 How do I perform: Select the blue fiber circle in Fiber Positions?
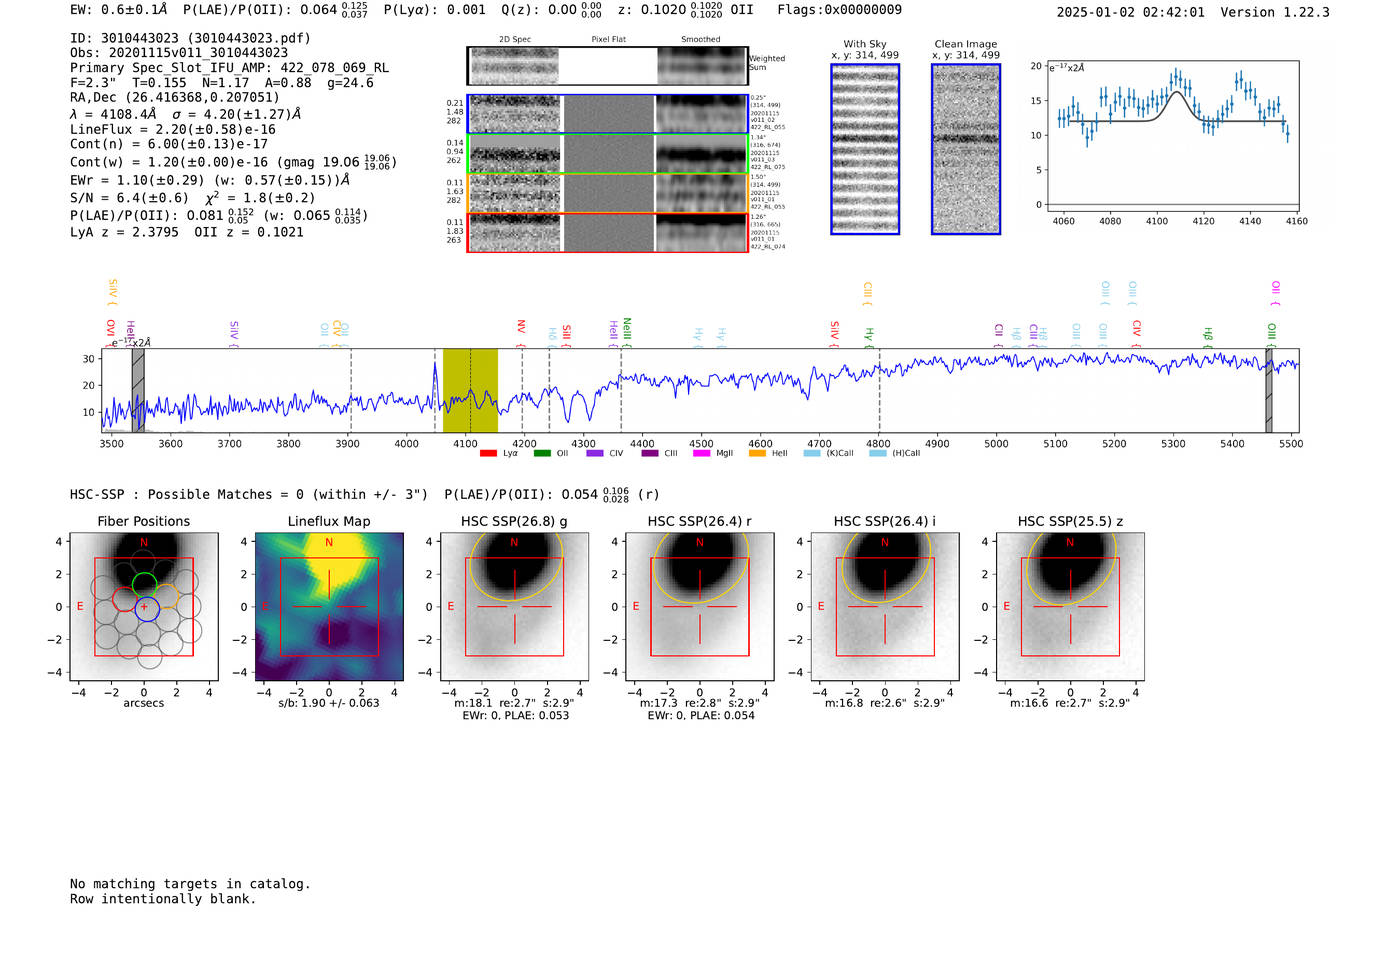[x=147, y=609]
